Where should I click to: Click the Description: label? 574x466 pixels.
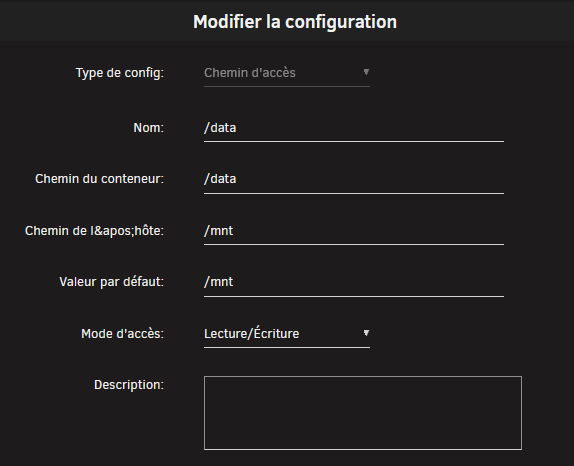click(129, 385)
